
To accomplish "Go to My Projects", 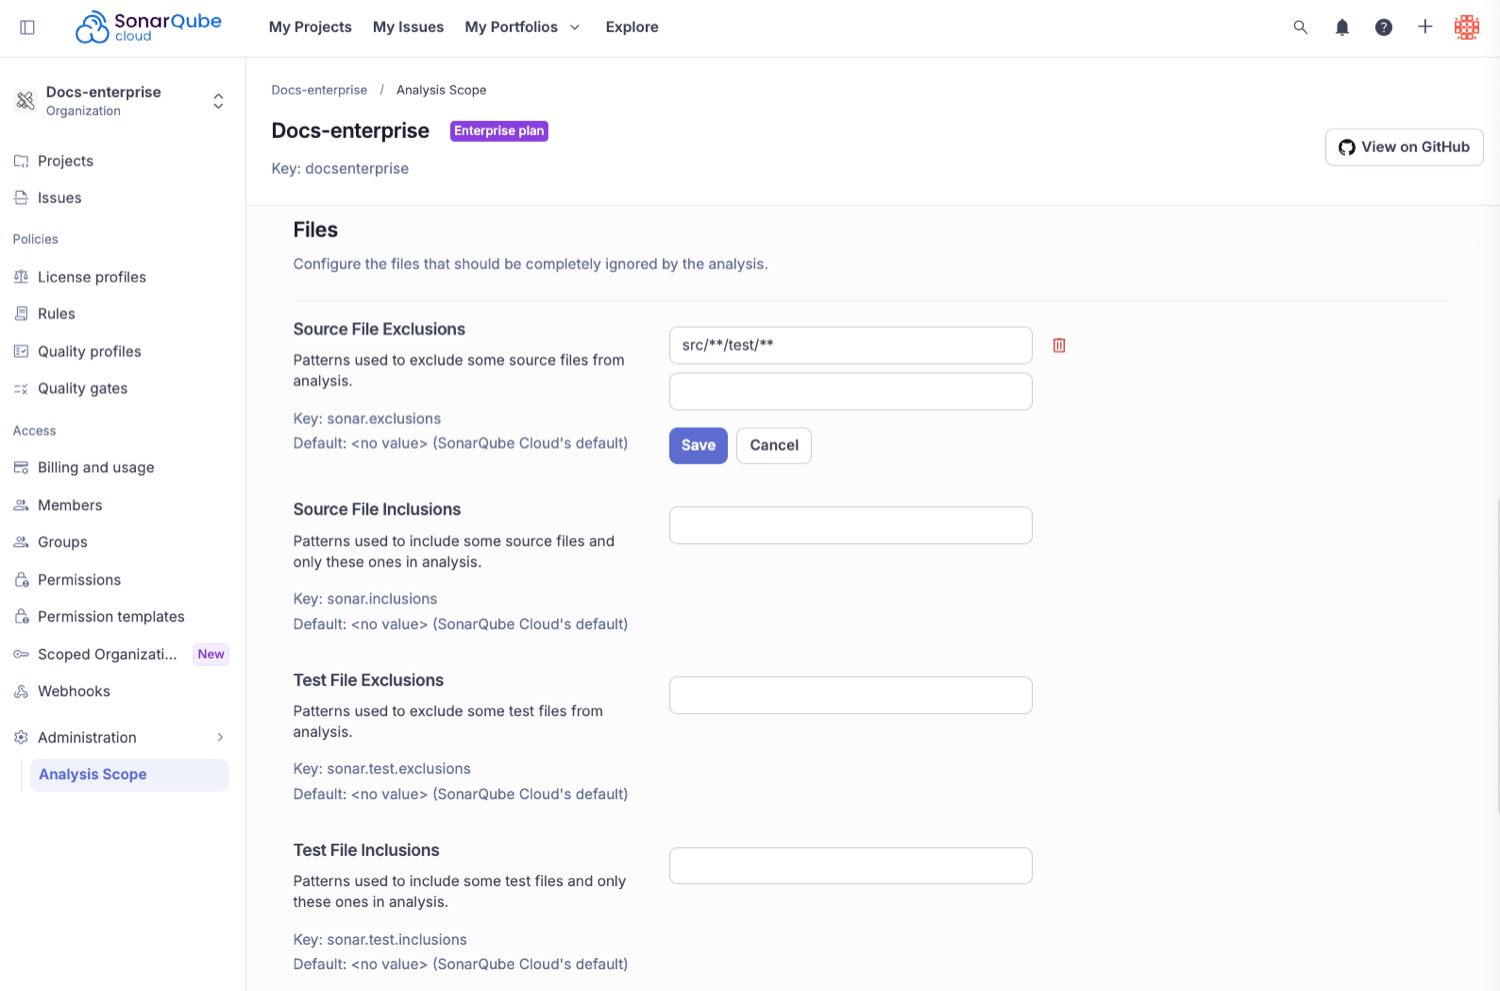I will 310,27.
